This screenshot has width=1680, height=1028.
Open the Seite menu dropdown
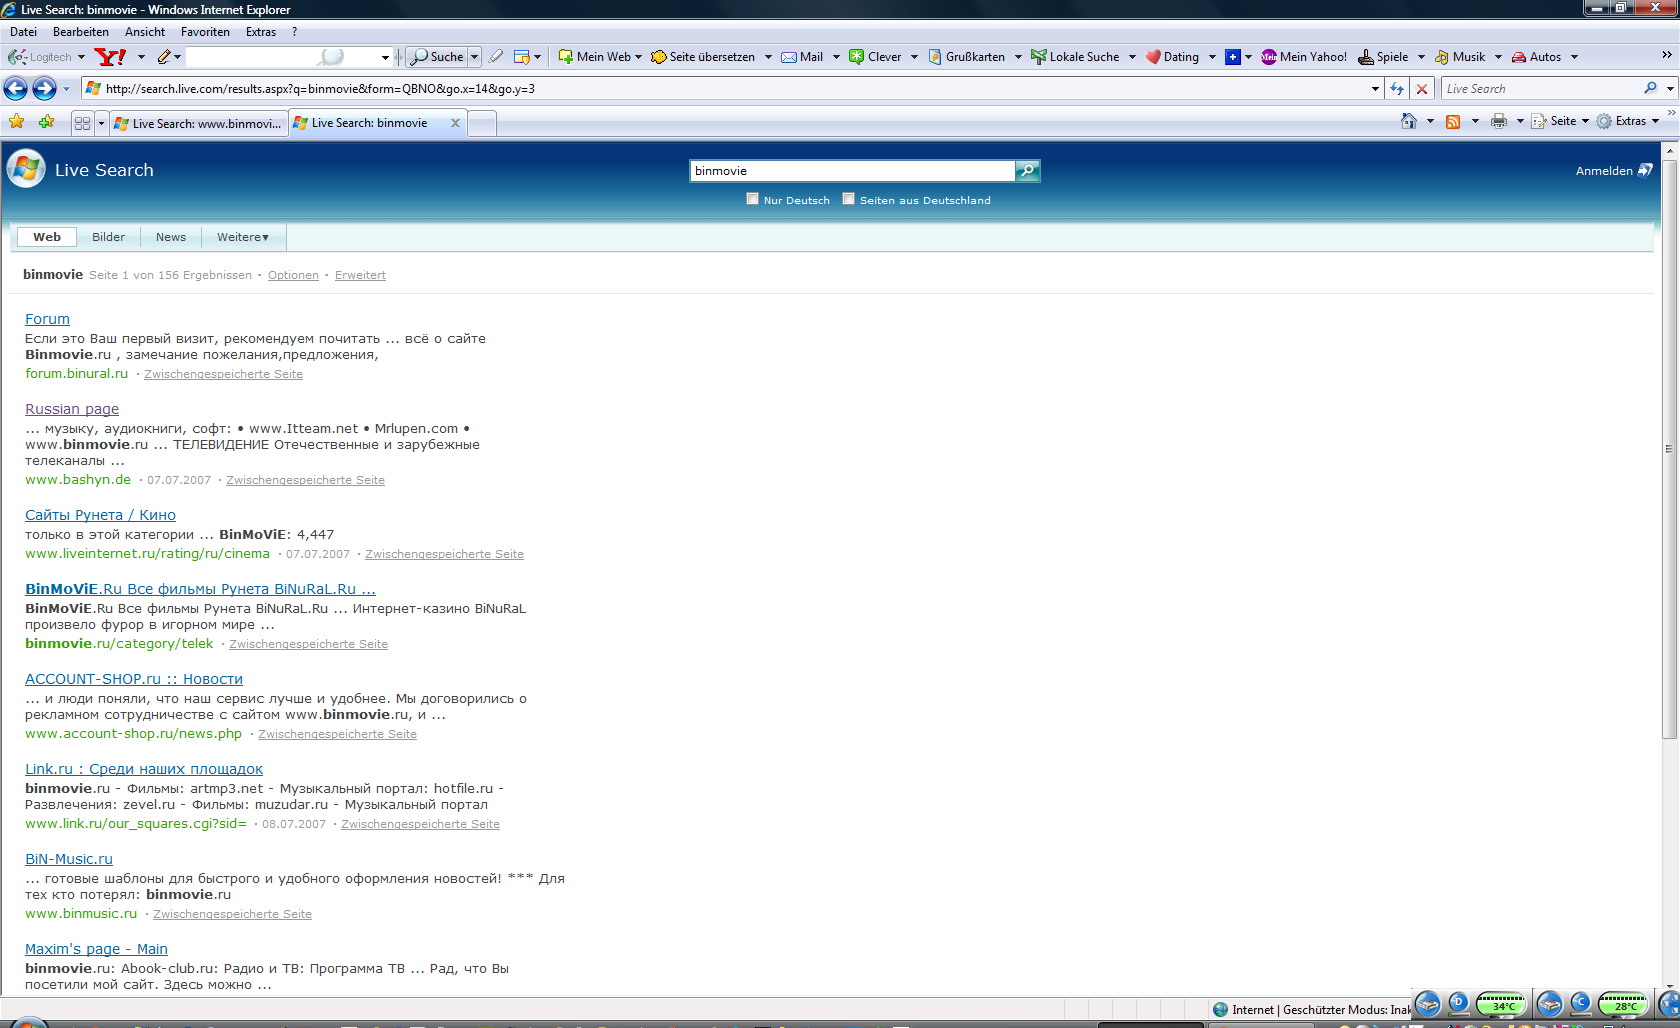click(x=1561, y=121)
